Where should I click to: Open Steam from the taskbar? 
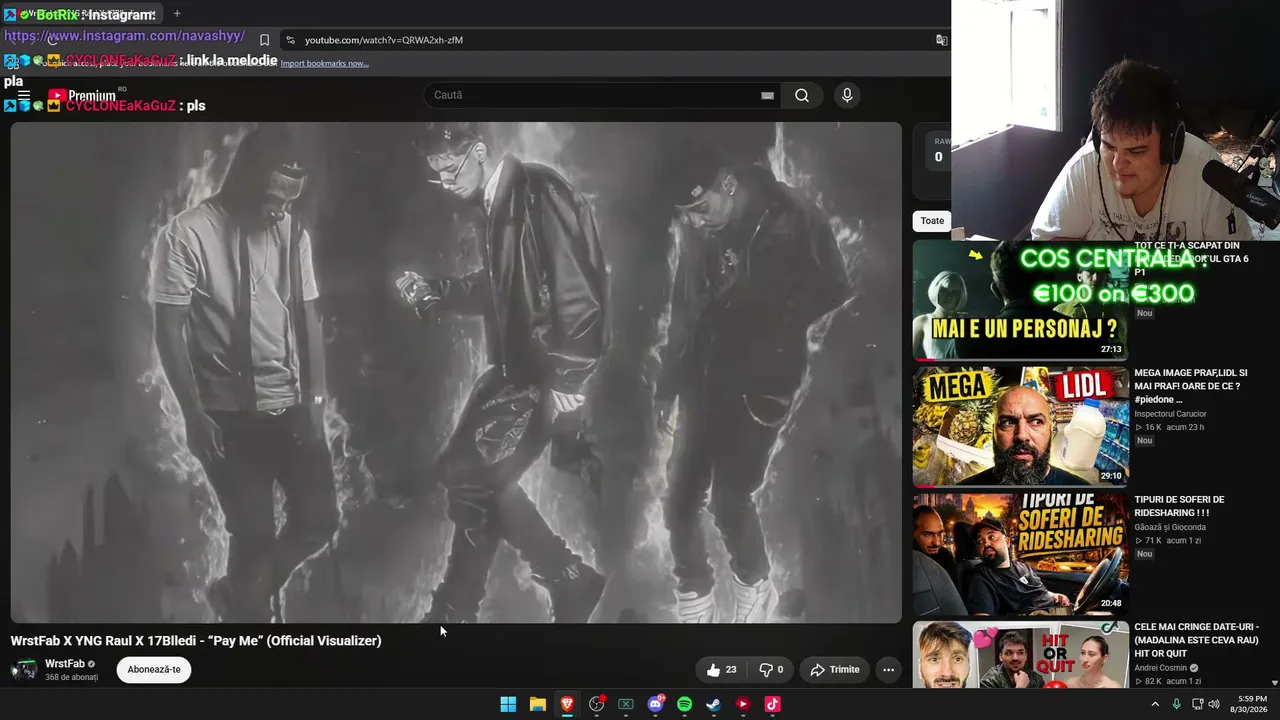click(713, 704)
